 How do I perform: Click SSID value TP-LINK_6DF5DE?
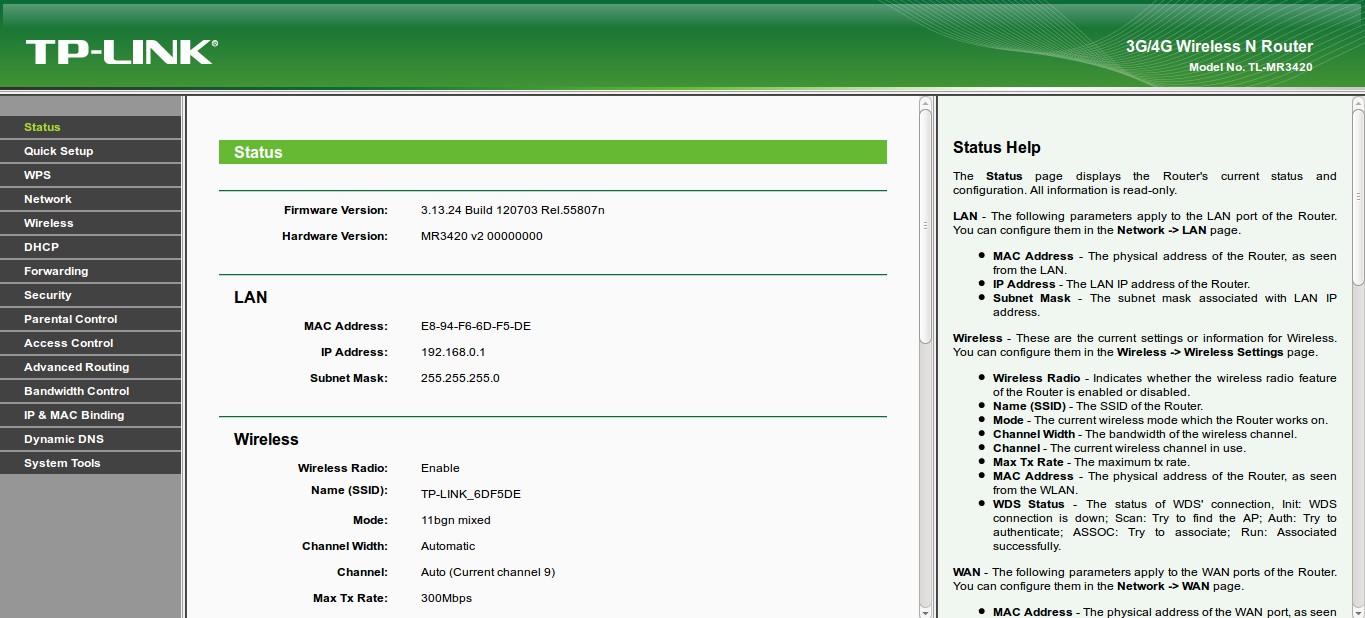coord(471,494)
